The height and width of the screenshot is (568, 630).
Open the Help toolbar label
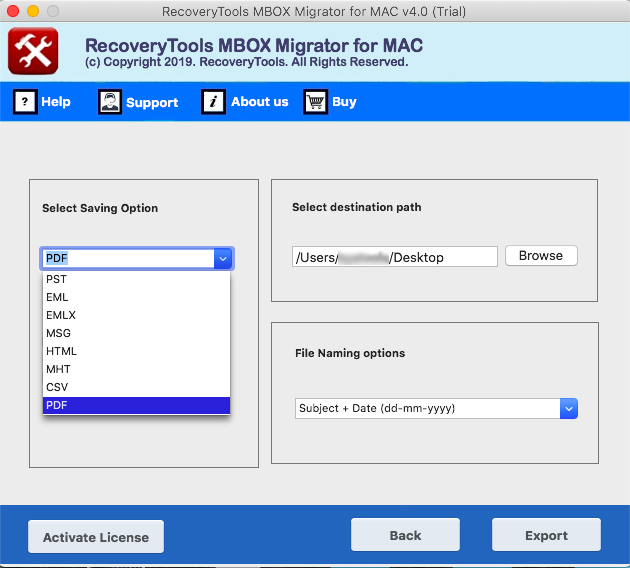[56, 102]
